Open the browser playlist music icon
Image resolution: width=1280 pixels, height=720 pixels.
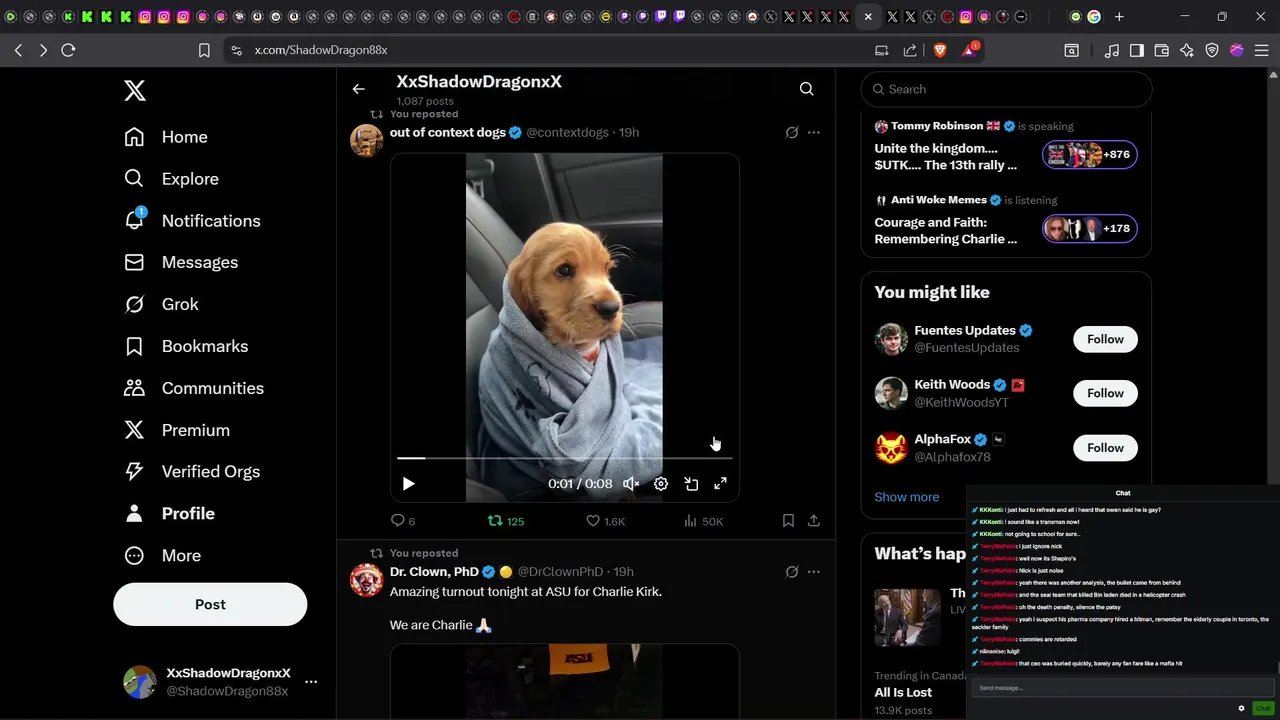[x=1112, y=50]
